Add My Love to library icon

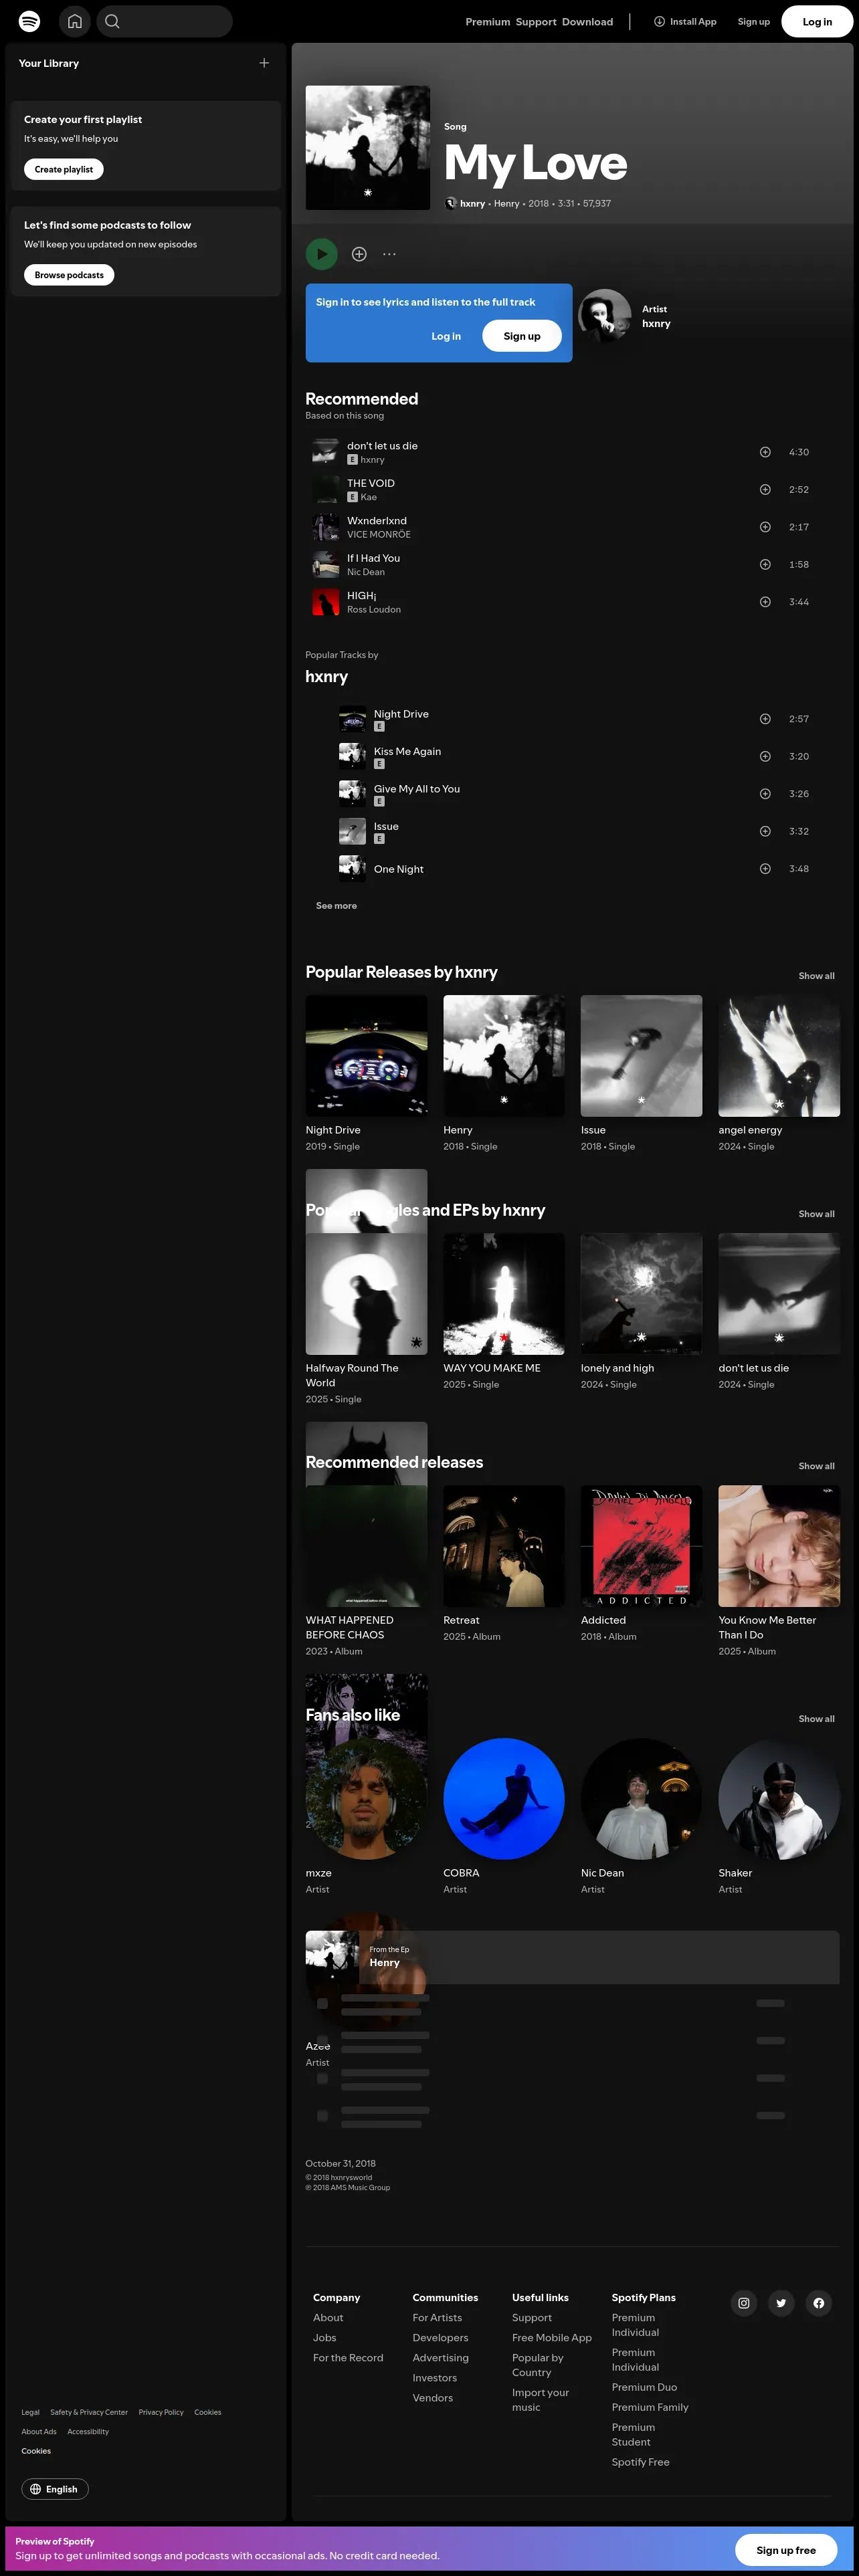[x=359, y=254]
